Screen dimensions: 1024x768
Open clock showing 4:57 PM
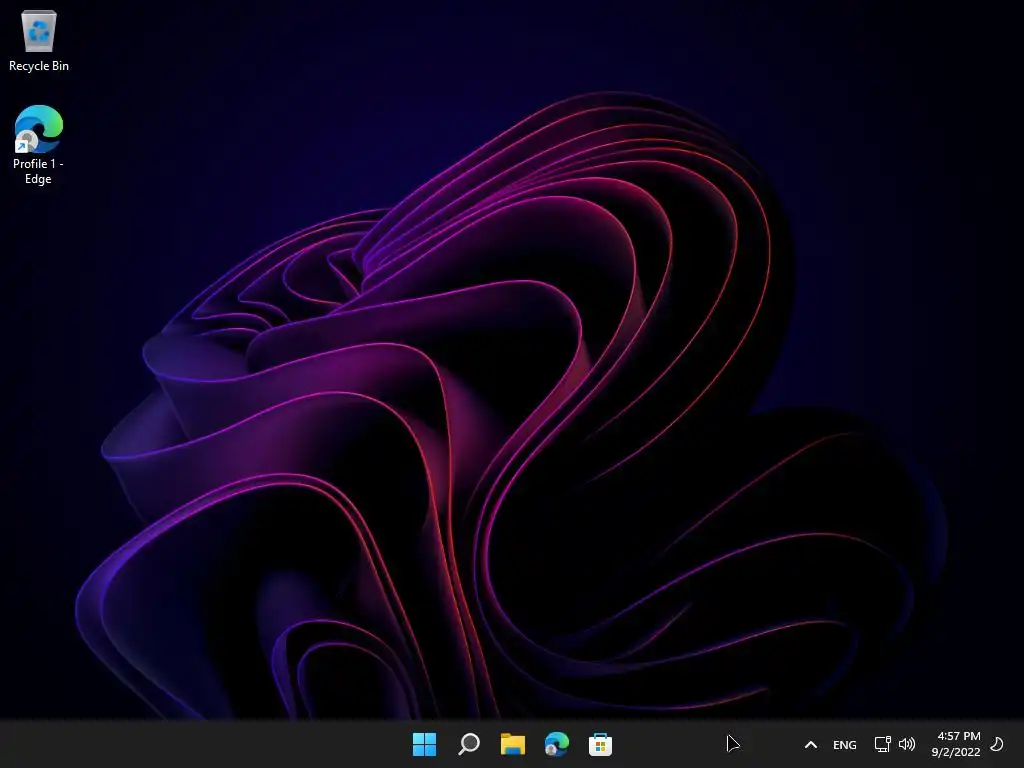pyautogui.click(x=959, y=736)
